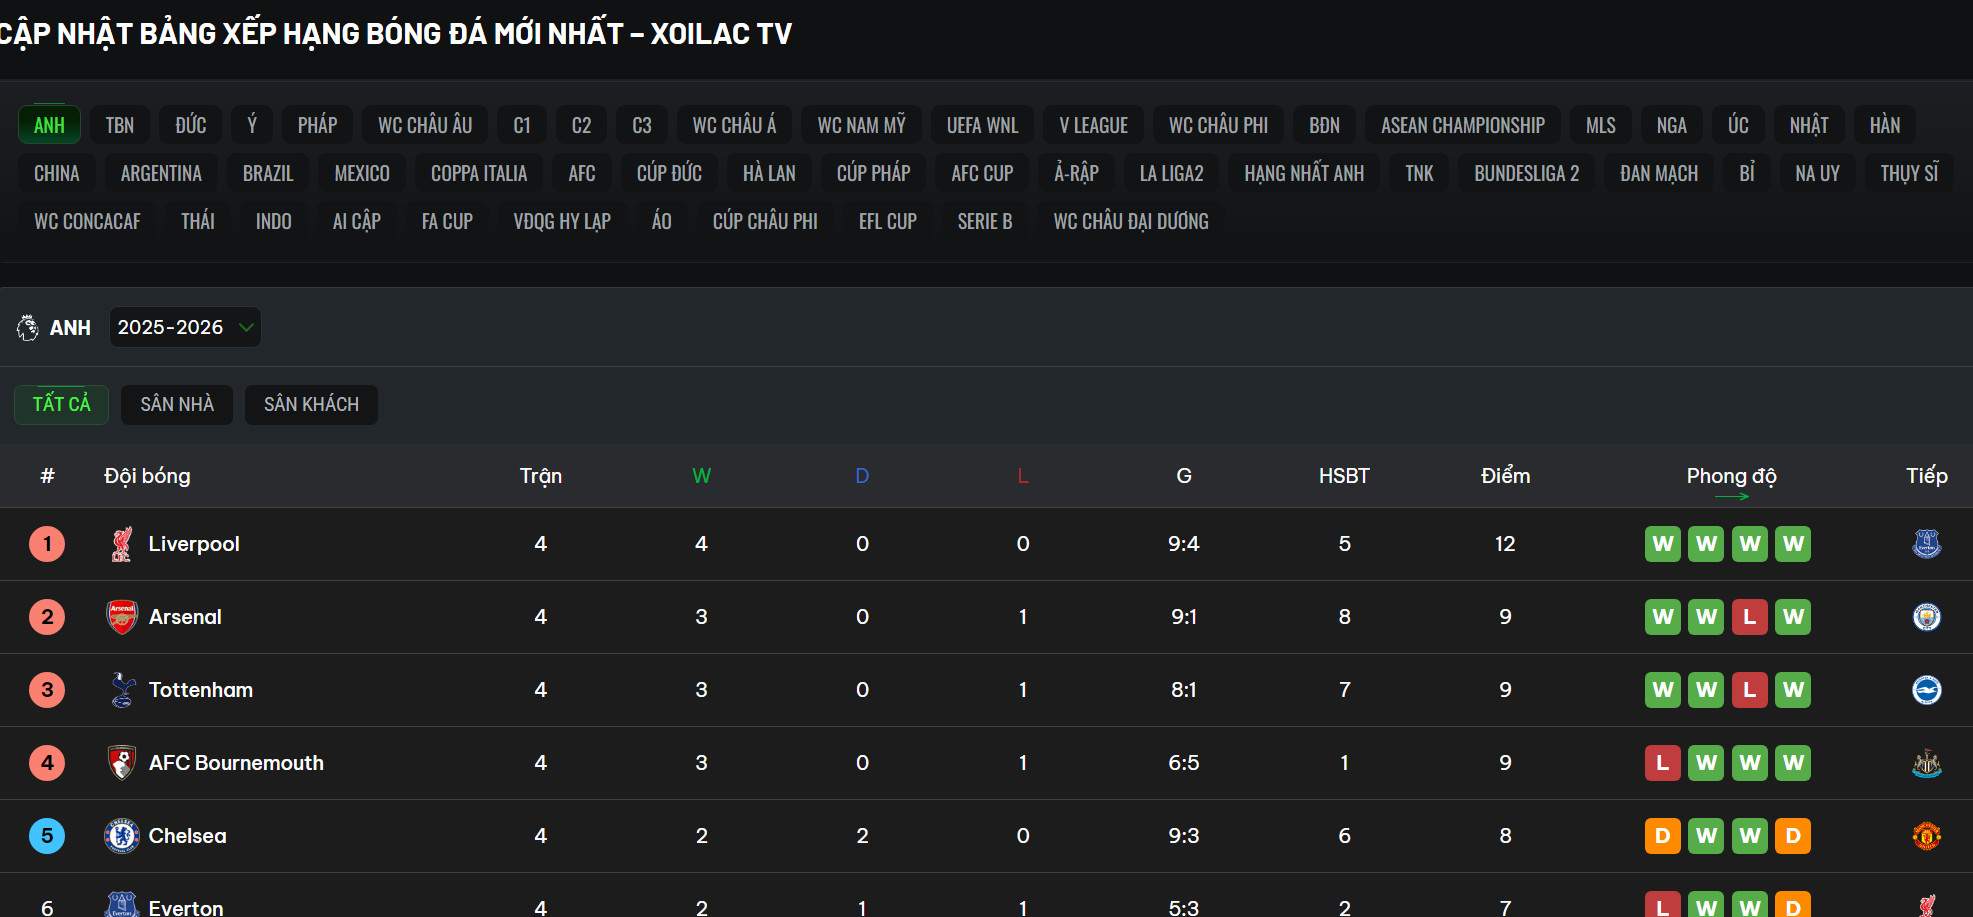Viewport: 1973px width, 917px height.
Task: Open the AFC Bournemouth team link
Action: tap(236, 763)
